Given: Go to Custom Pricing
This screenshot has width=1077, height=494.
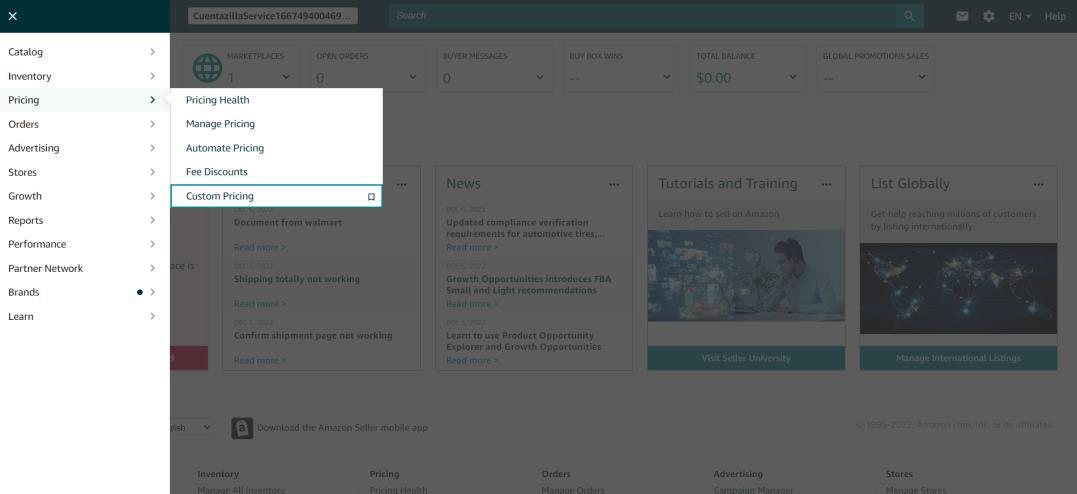Looking at the screenshot, I should pos(276,196).
